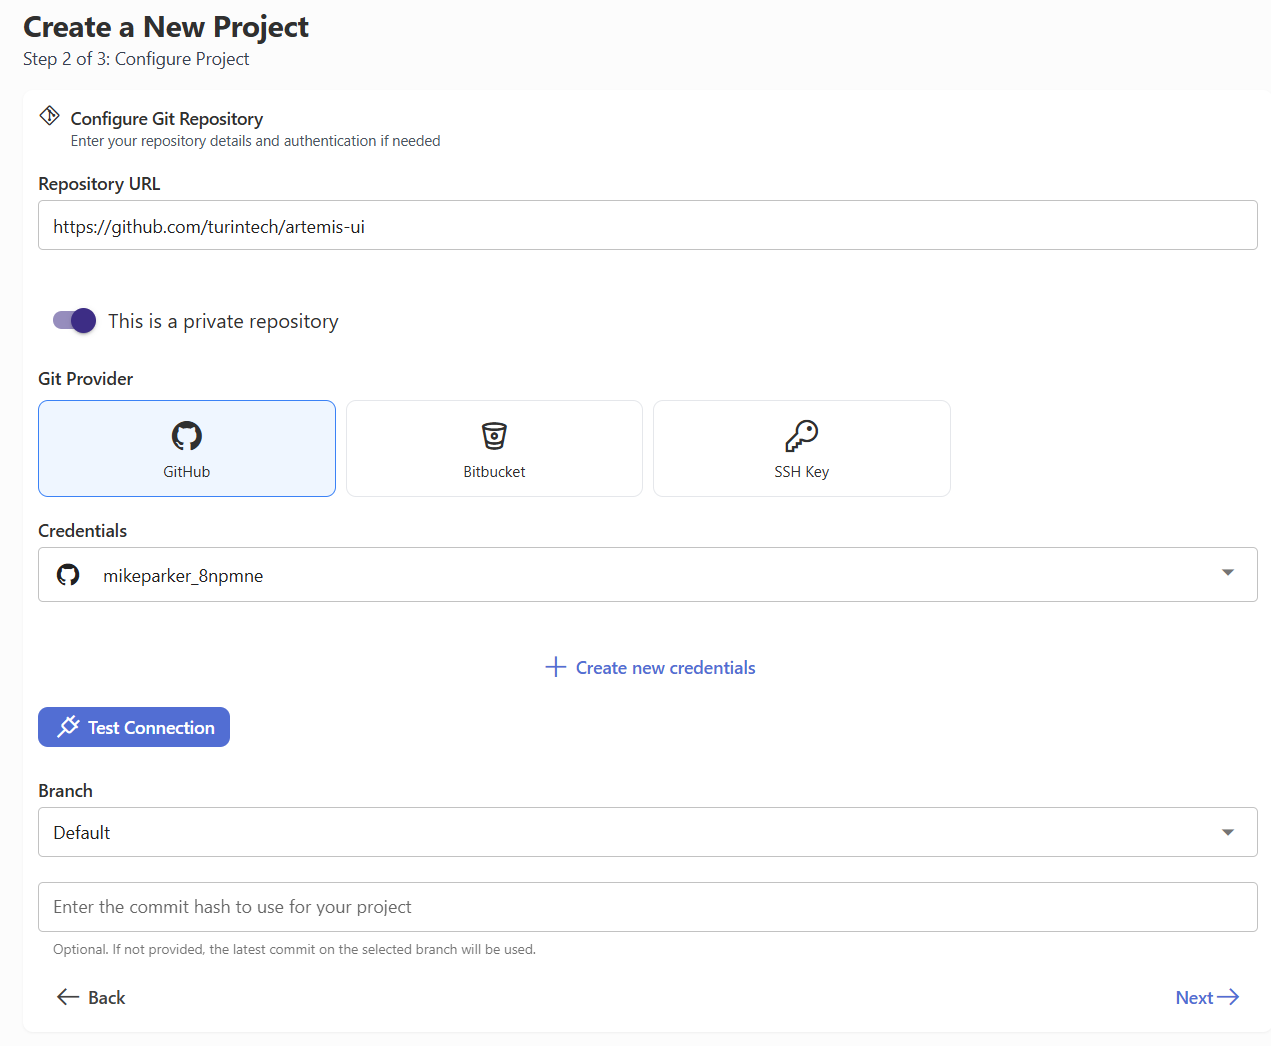The image size is (1271, 1046).
Task: Click the GitHub octocat icon in the provider card
Action: click(187, 436)
